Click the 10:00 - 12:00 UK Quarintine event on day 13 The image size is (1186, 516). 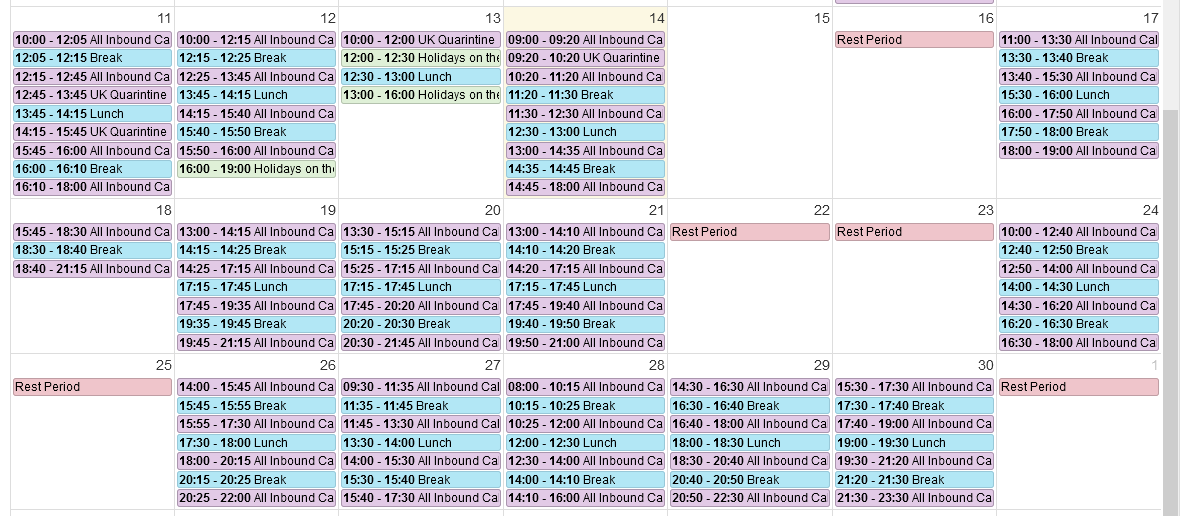tap(421, 39)
